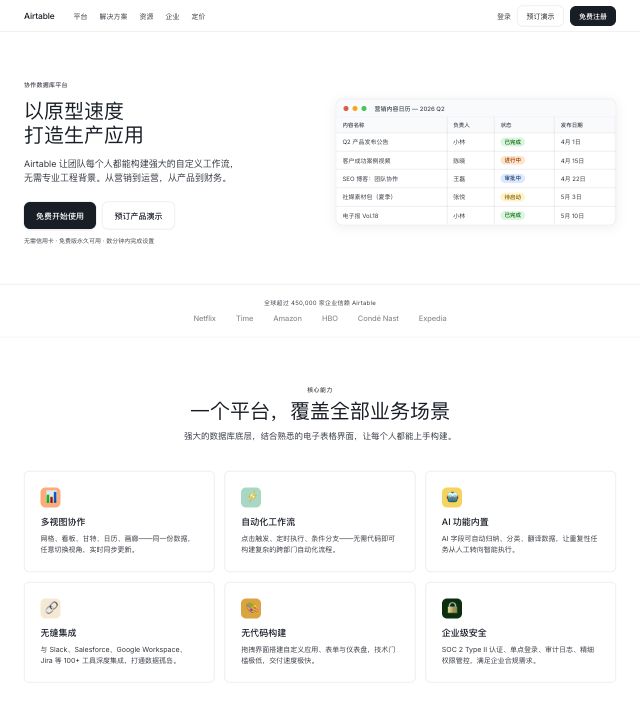Click 已完成 badge in 电子报 Vol.18 row

(513, 215)
